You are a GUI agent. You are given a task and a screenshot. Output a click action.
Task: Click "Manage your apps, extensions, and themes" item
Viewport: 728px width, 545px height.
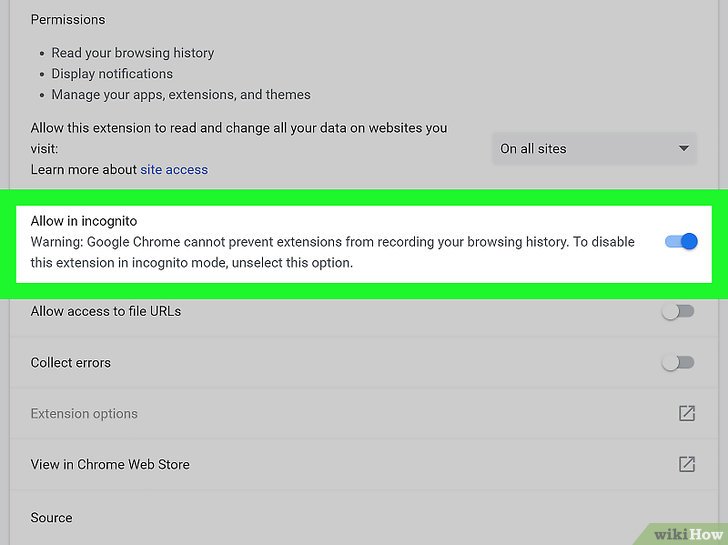click(181, 95)
